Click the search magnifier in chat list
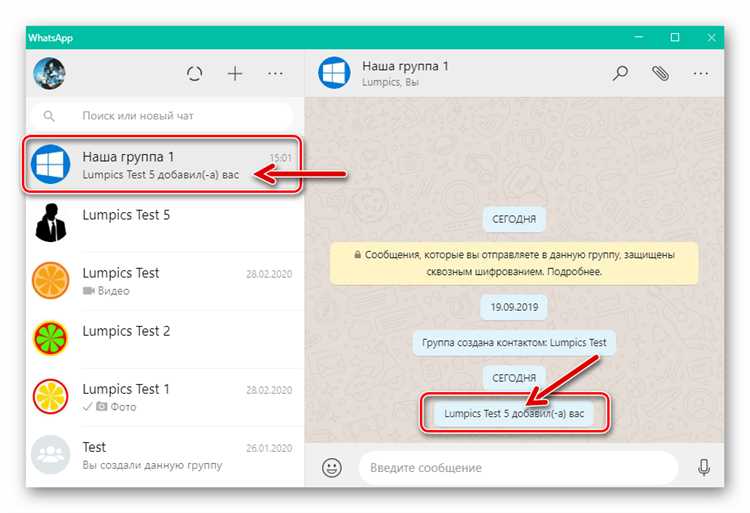Viewport: 750px width, 513px height. (x=49, y=116)
